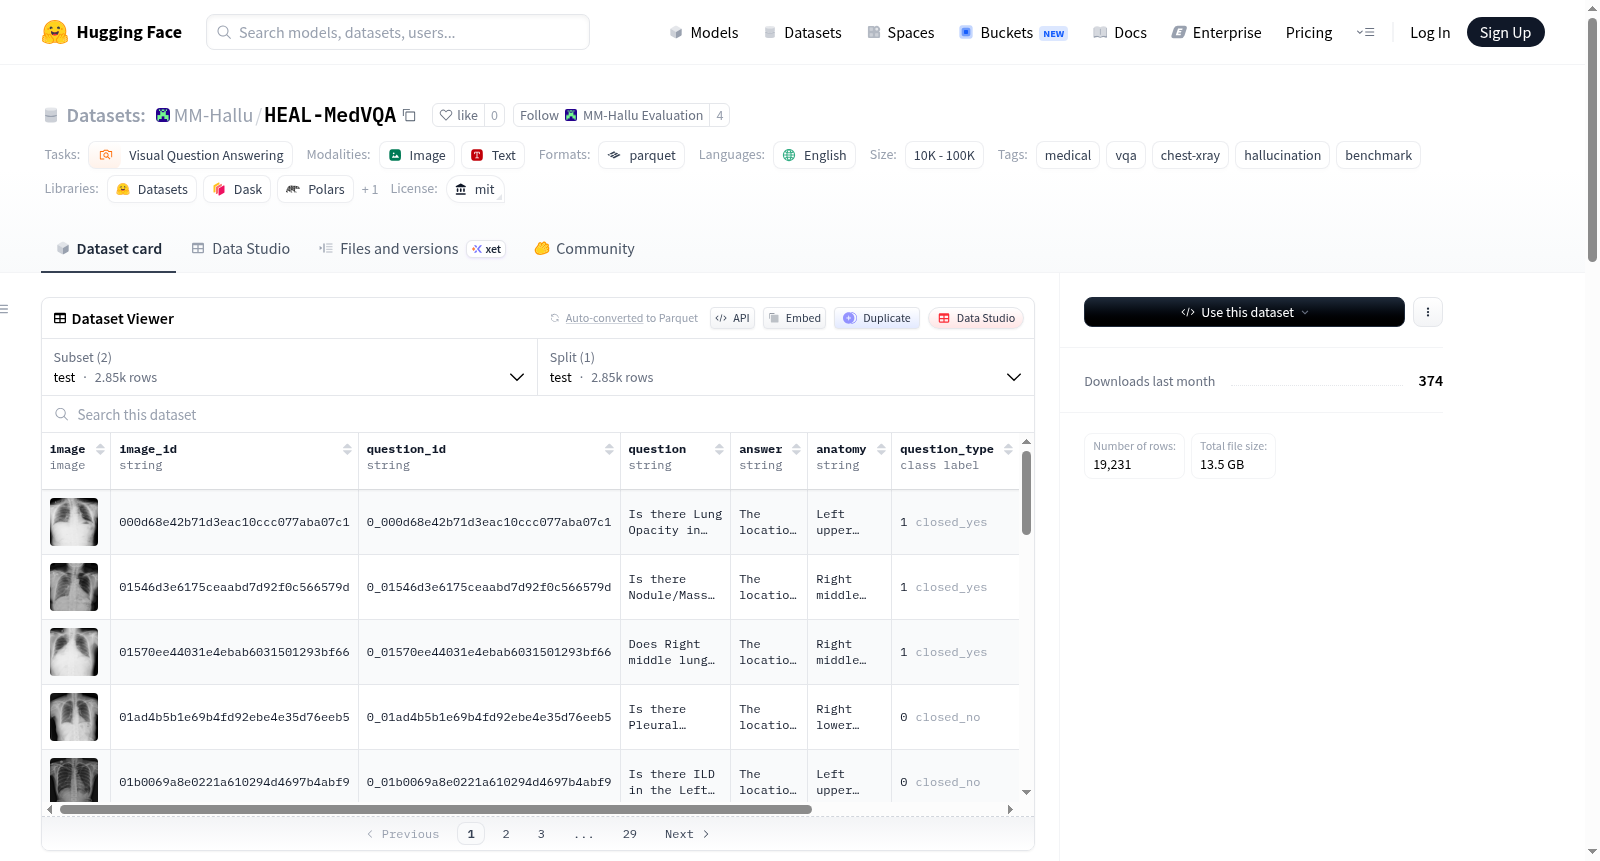The width and height of the screenshot is (1600, 861).
Task: Sort by the question_type column
Action: click(1008, 449)
